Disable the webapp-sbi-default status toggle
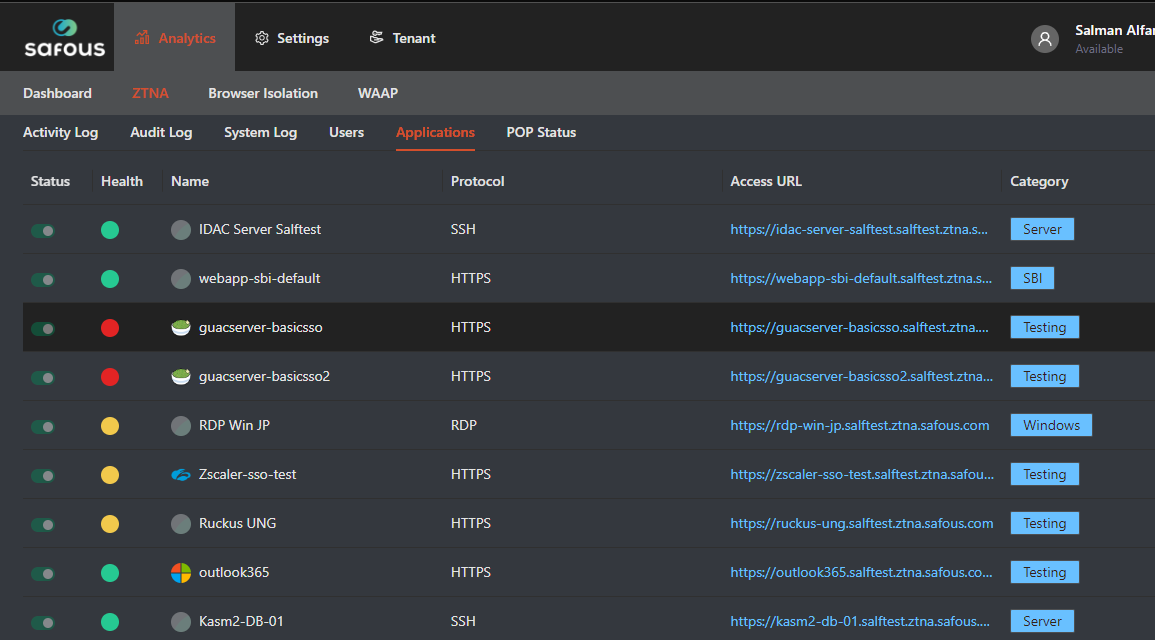Viewport: 1155px width, 640px height. (x=43, y=279)
